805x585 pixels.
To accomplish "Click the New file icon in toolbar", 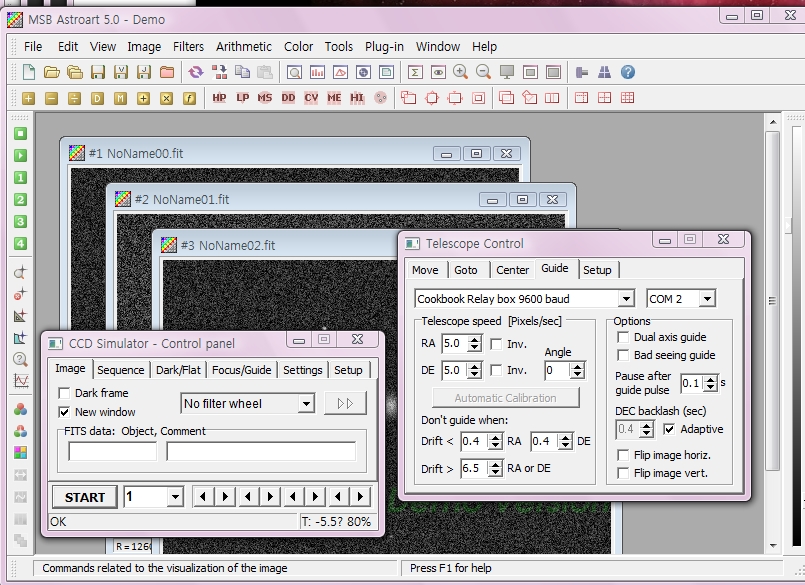I will (28, 72).
